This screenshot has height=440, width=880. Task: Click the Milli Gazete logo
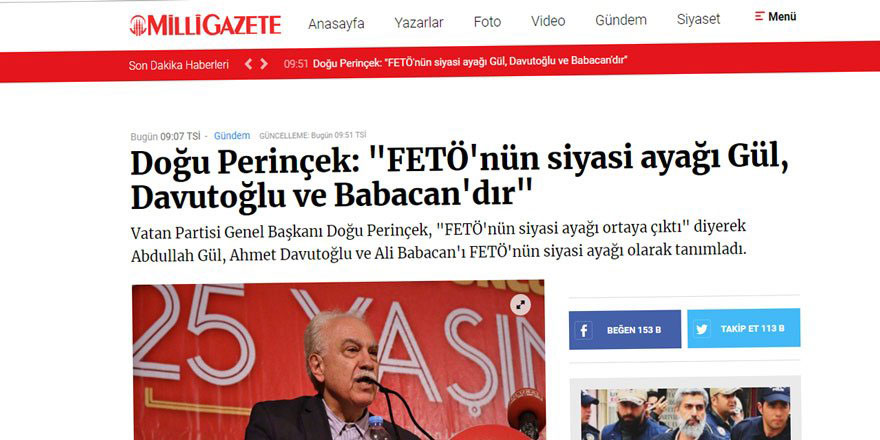[x=205, y=25]
